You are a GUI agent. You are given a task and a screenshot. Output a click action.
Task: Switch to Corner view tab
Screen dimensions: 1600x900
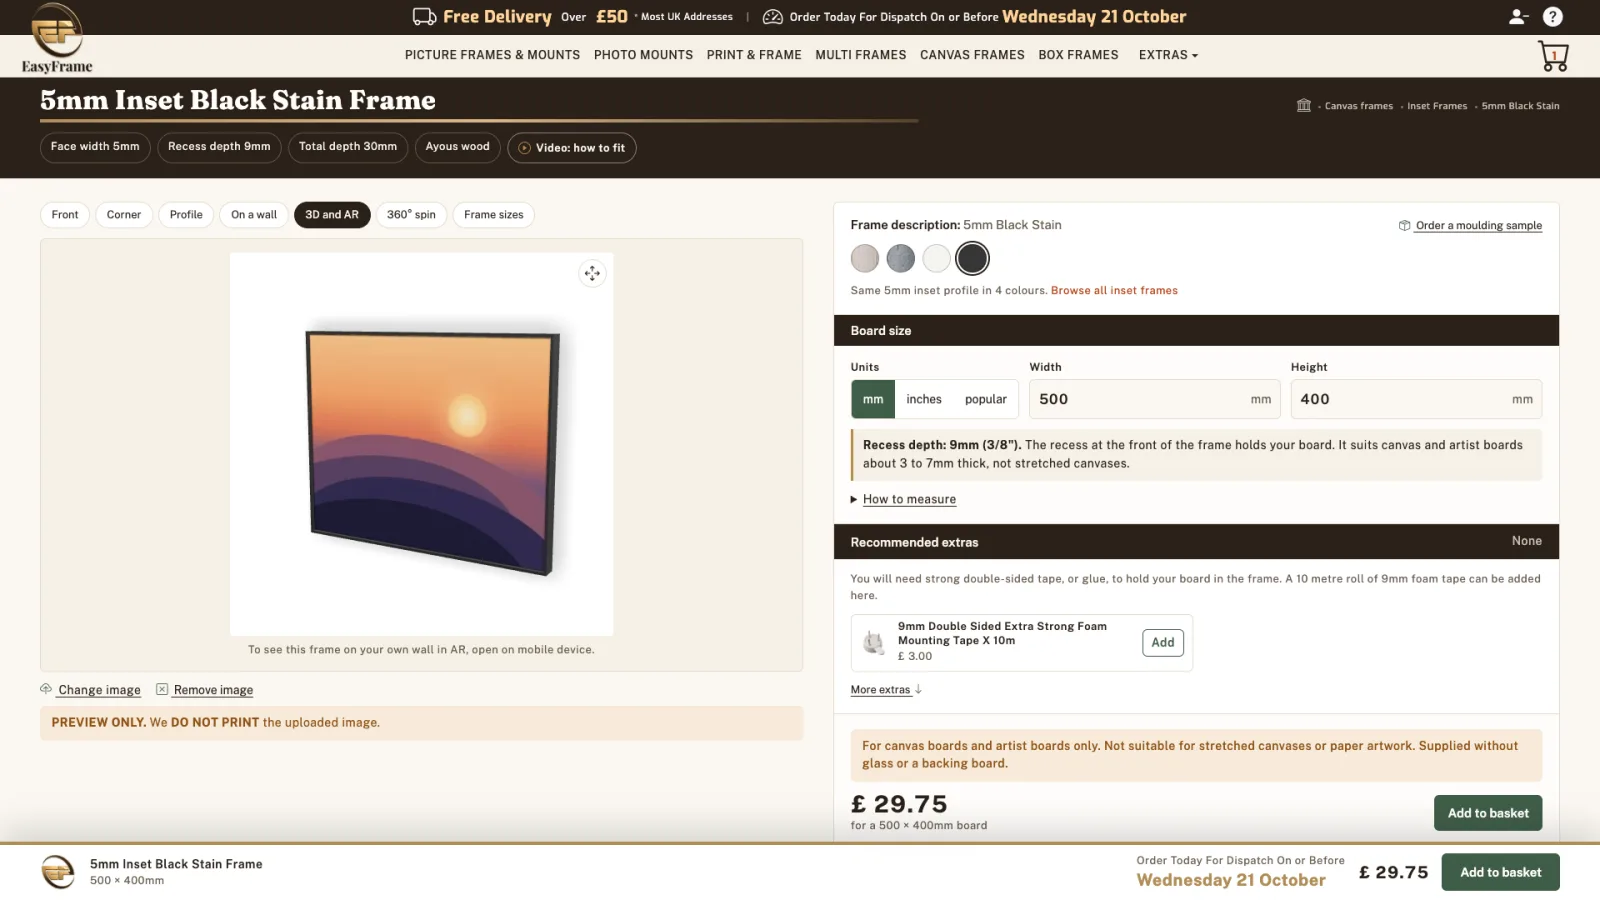pos(124,215)
